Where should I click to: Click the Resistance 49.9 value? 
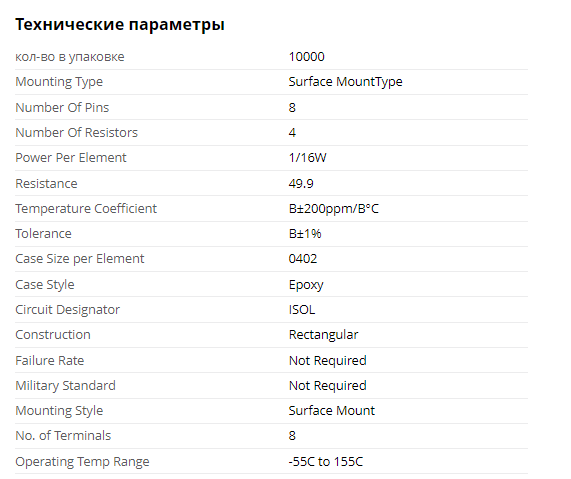coord(301,183)
